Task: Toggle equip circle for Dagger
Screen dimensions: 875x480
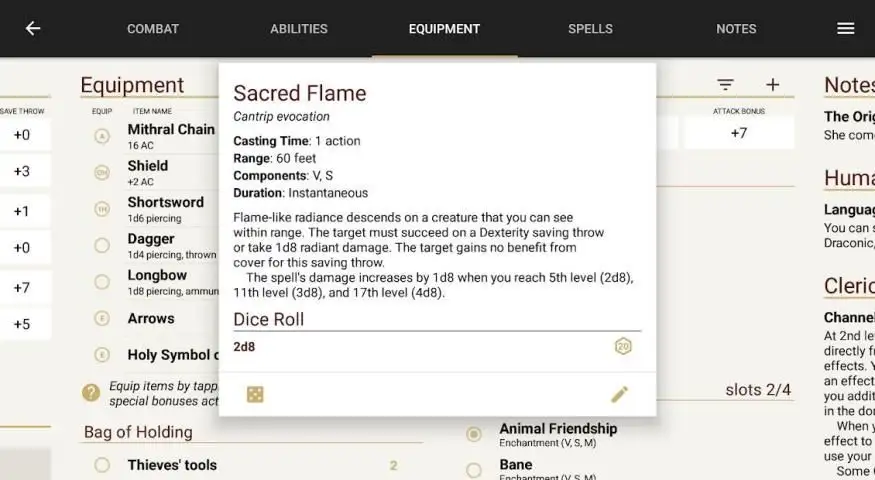Action: coord(102,245)
